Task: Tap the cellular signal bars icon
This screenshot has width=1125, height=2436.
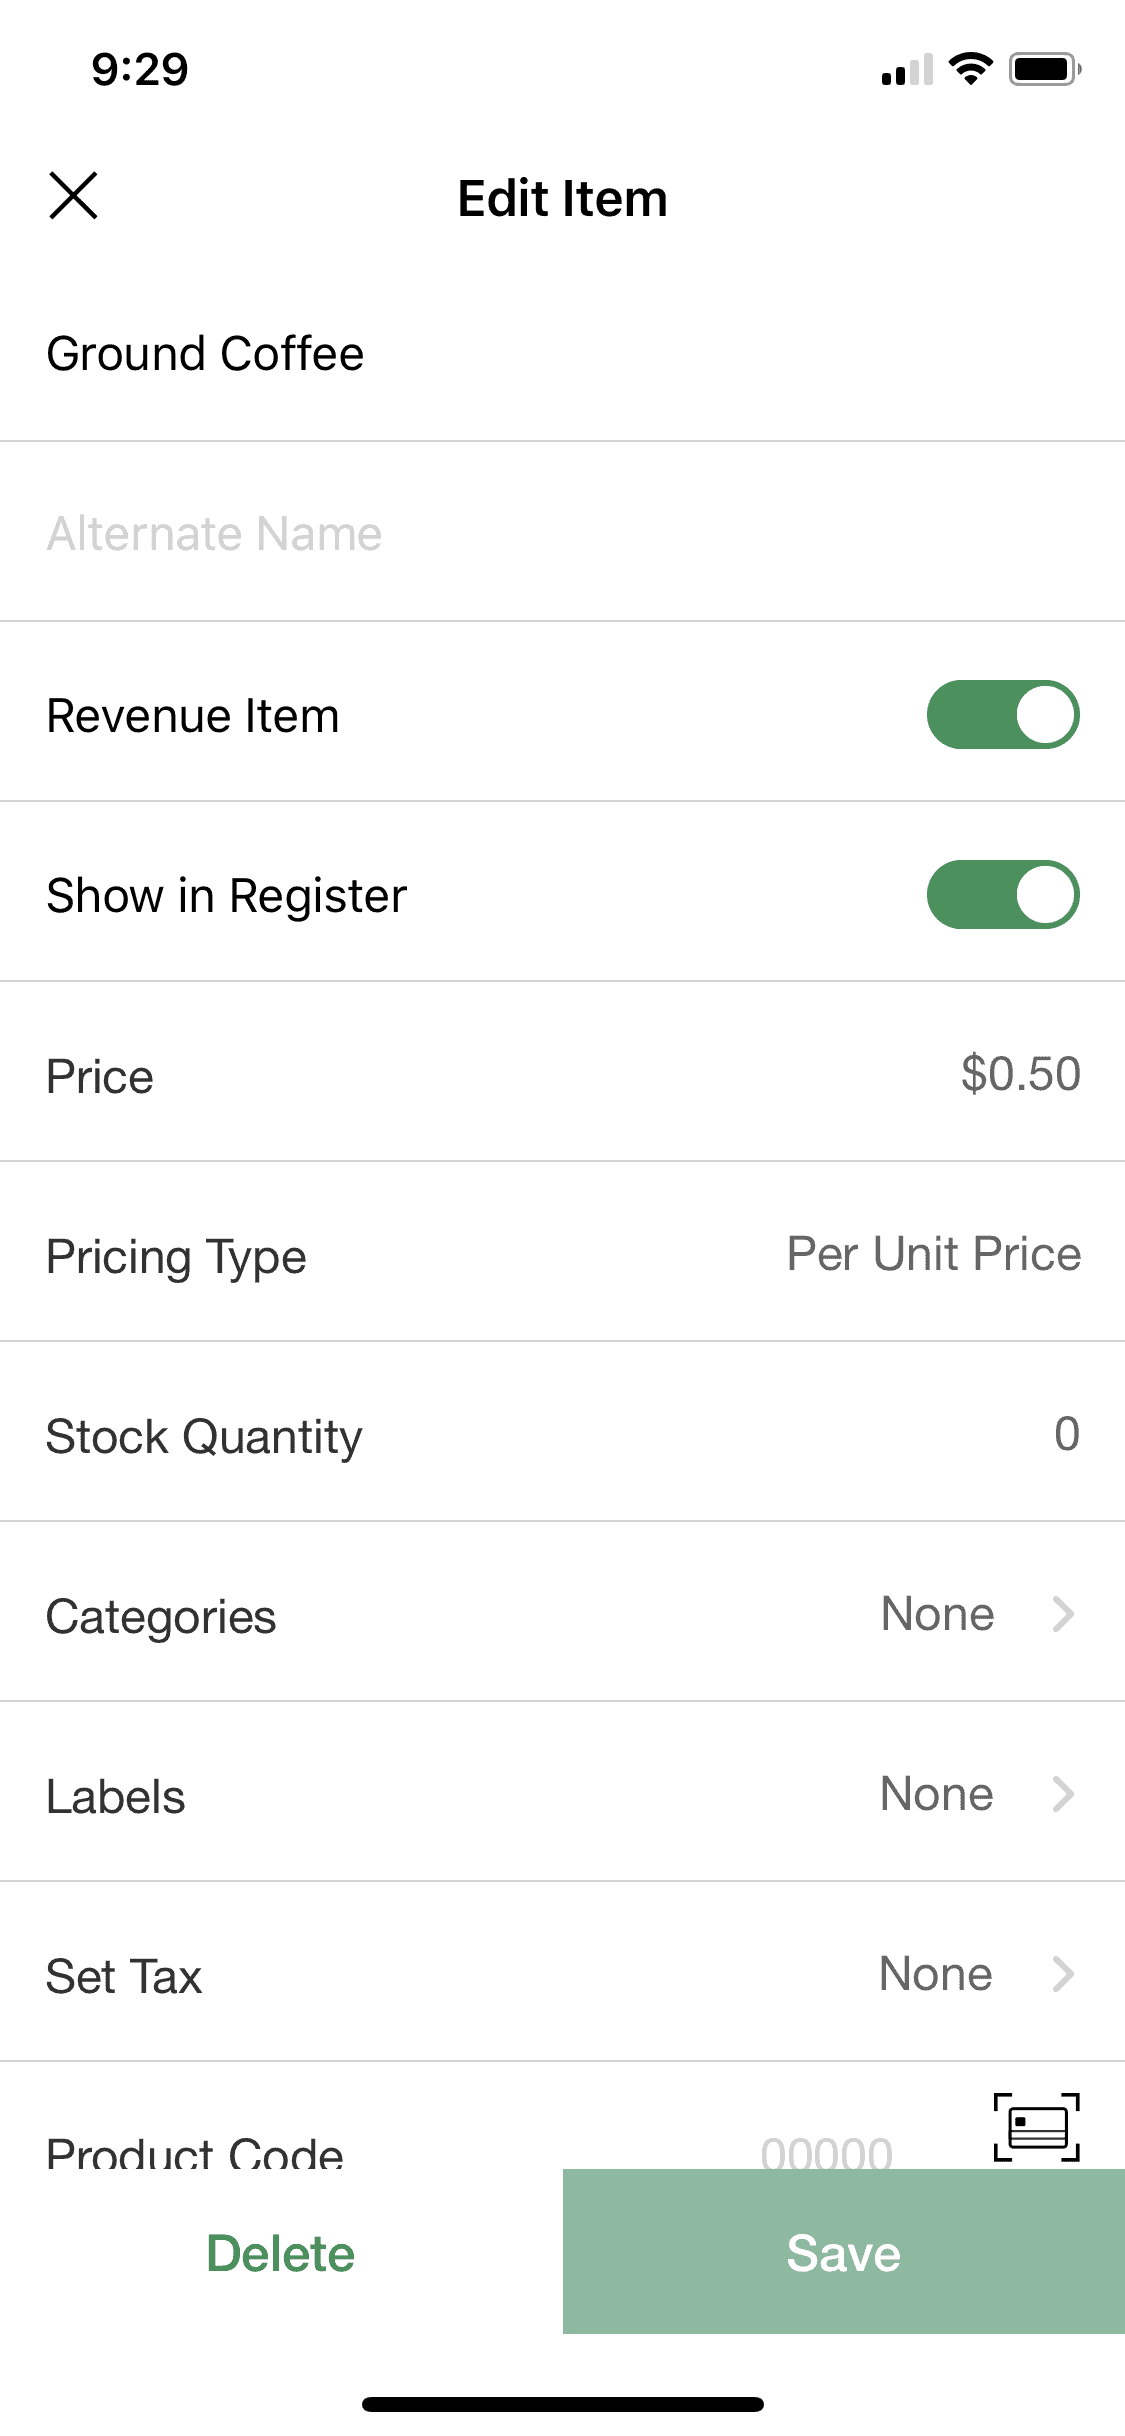Action: pos(907,69)
